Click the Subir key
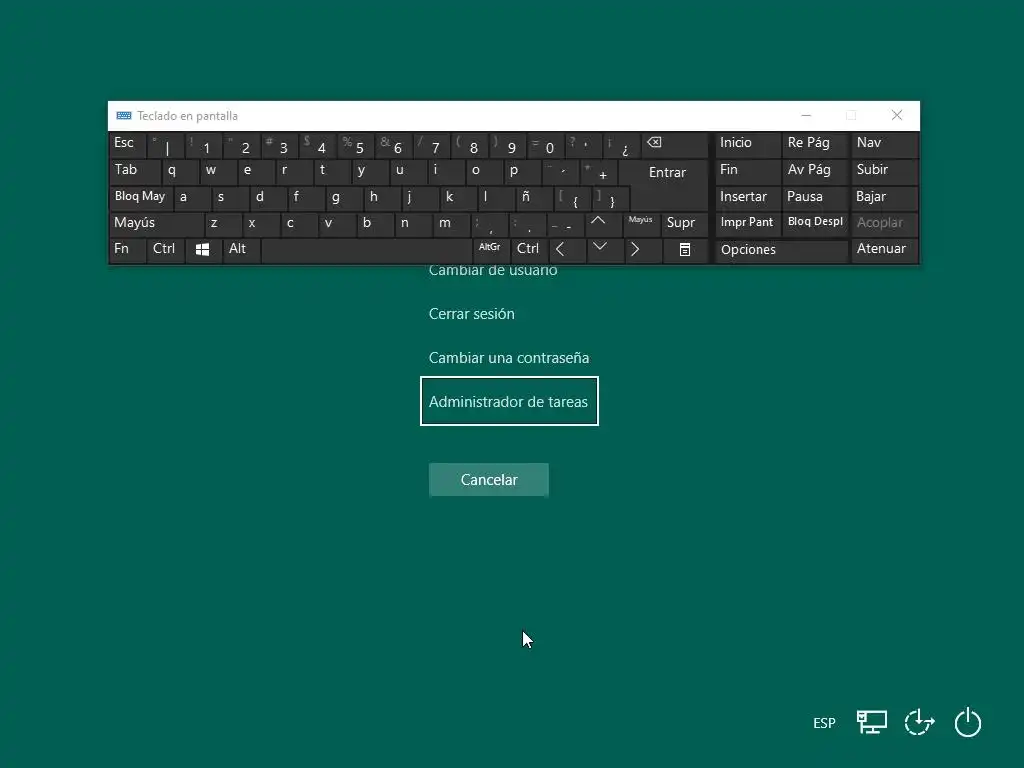This screenshot has width=1024, height=768. (x=884, y=172)
